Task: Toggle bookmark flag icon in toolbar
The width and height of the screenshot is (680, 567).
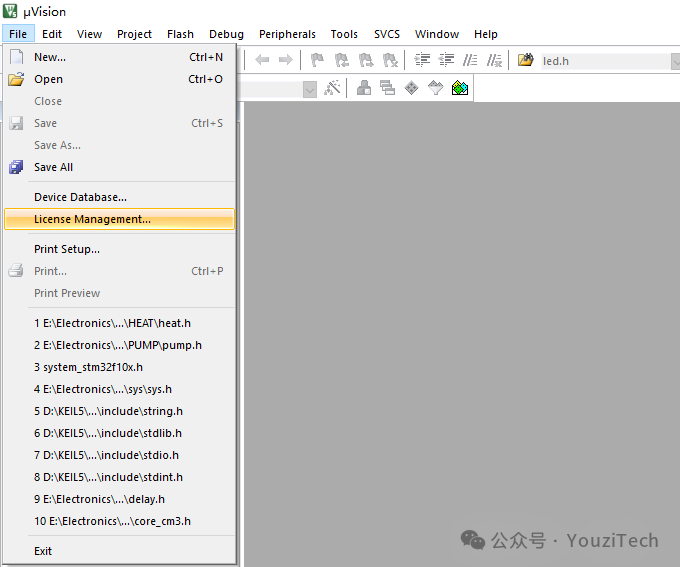Action: (317, 59)
